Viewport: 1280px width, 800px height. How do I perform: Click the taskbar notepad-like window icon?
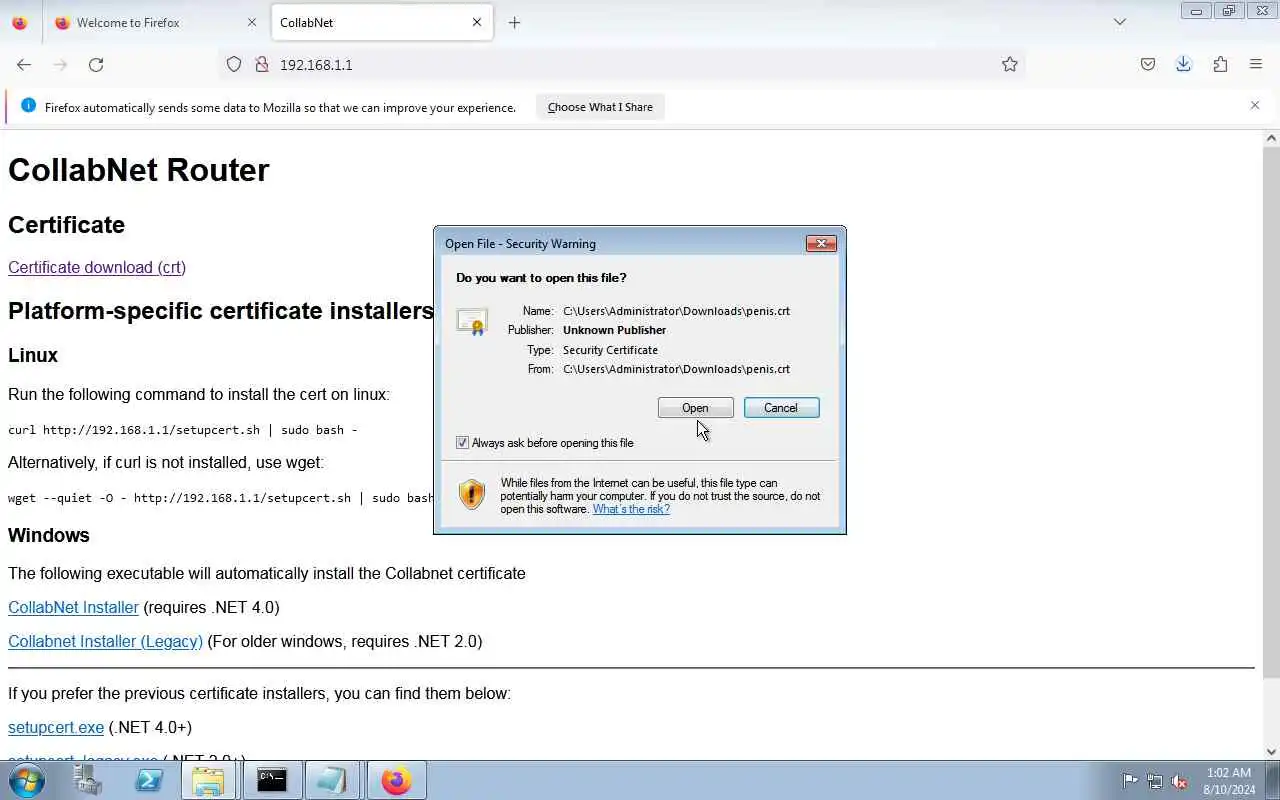point(332,780)
